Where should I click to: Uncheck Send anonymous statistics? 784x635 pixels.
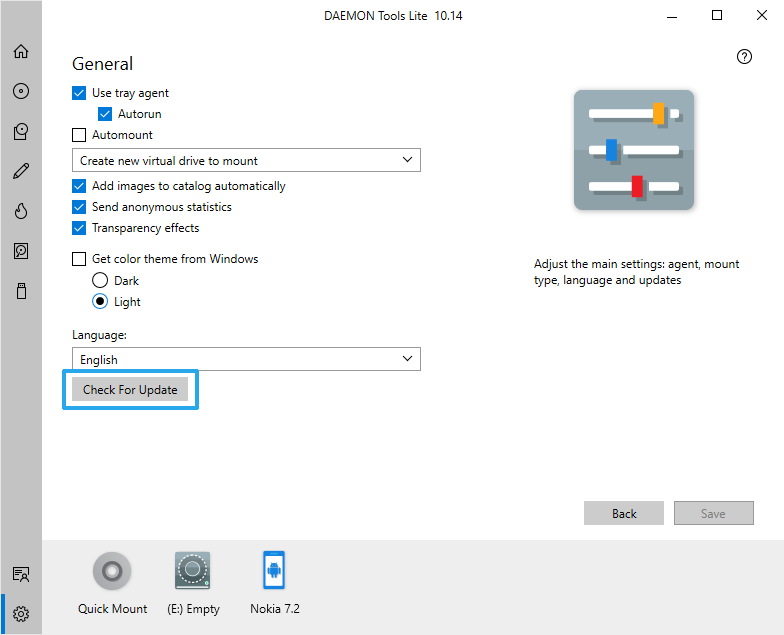coord(79,207)
